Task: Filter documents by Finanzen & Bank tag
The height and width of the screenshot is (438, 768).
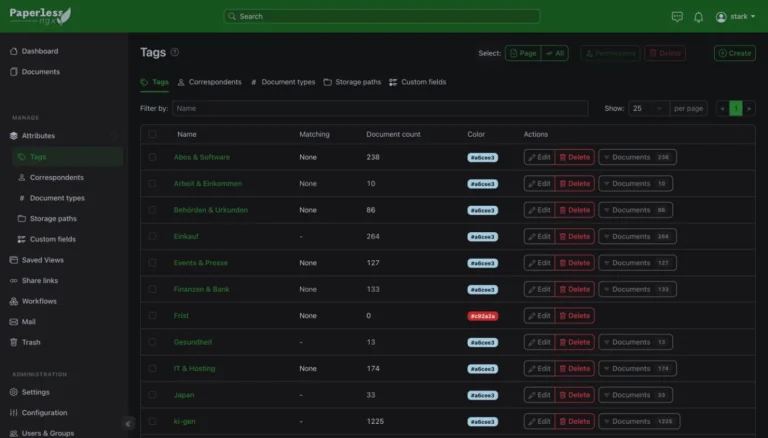Action: tap(637, 290)
